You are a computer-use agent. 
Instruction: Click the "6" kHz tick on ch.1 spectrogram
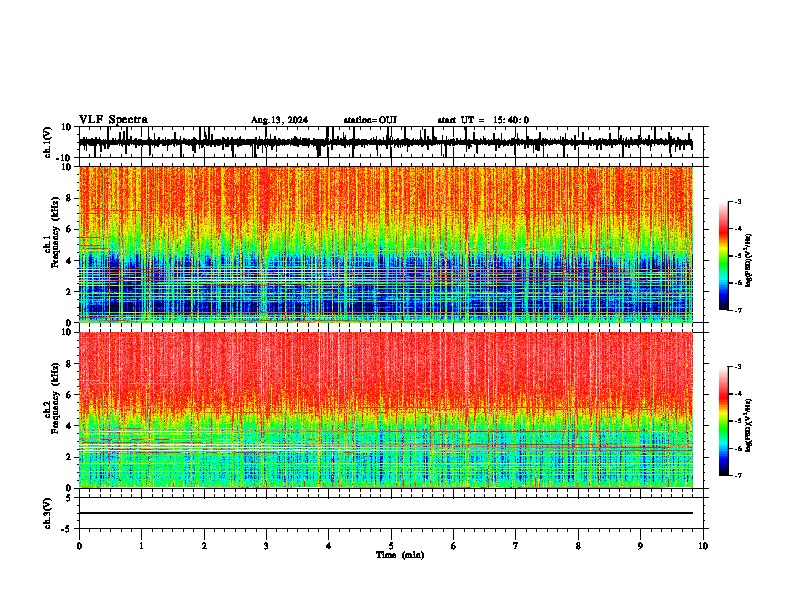70,230
